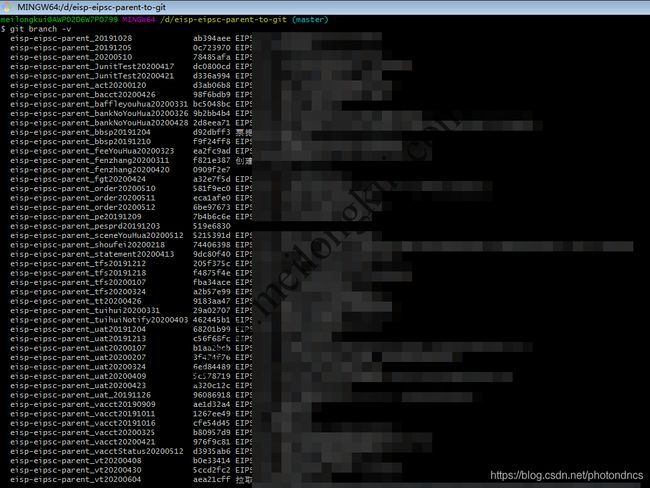The image size is (650, 488).
Task: Select branch eisp-eipsc-parent_vacct20200421
Action: click(82, 442)
